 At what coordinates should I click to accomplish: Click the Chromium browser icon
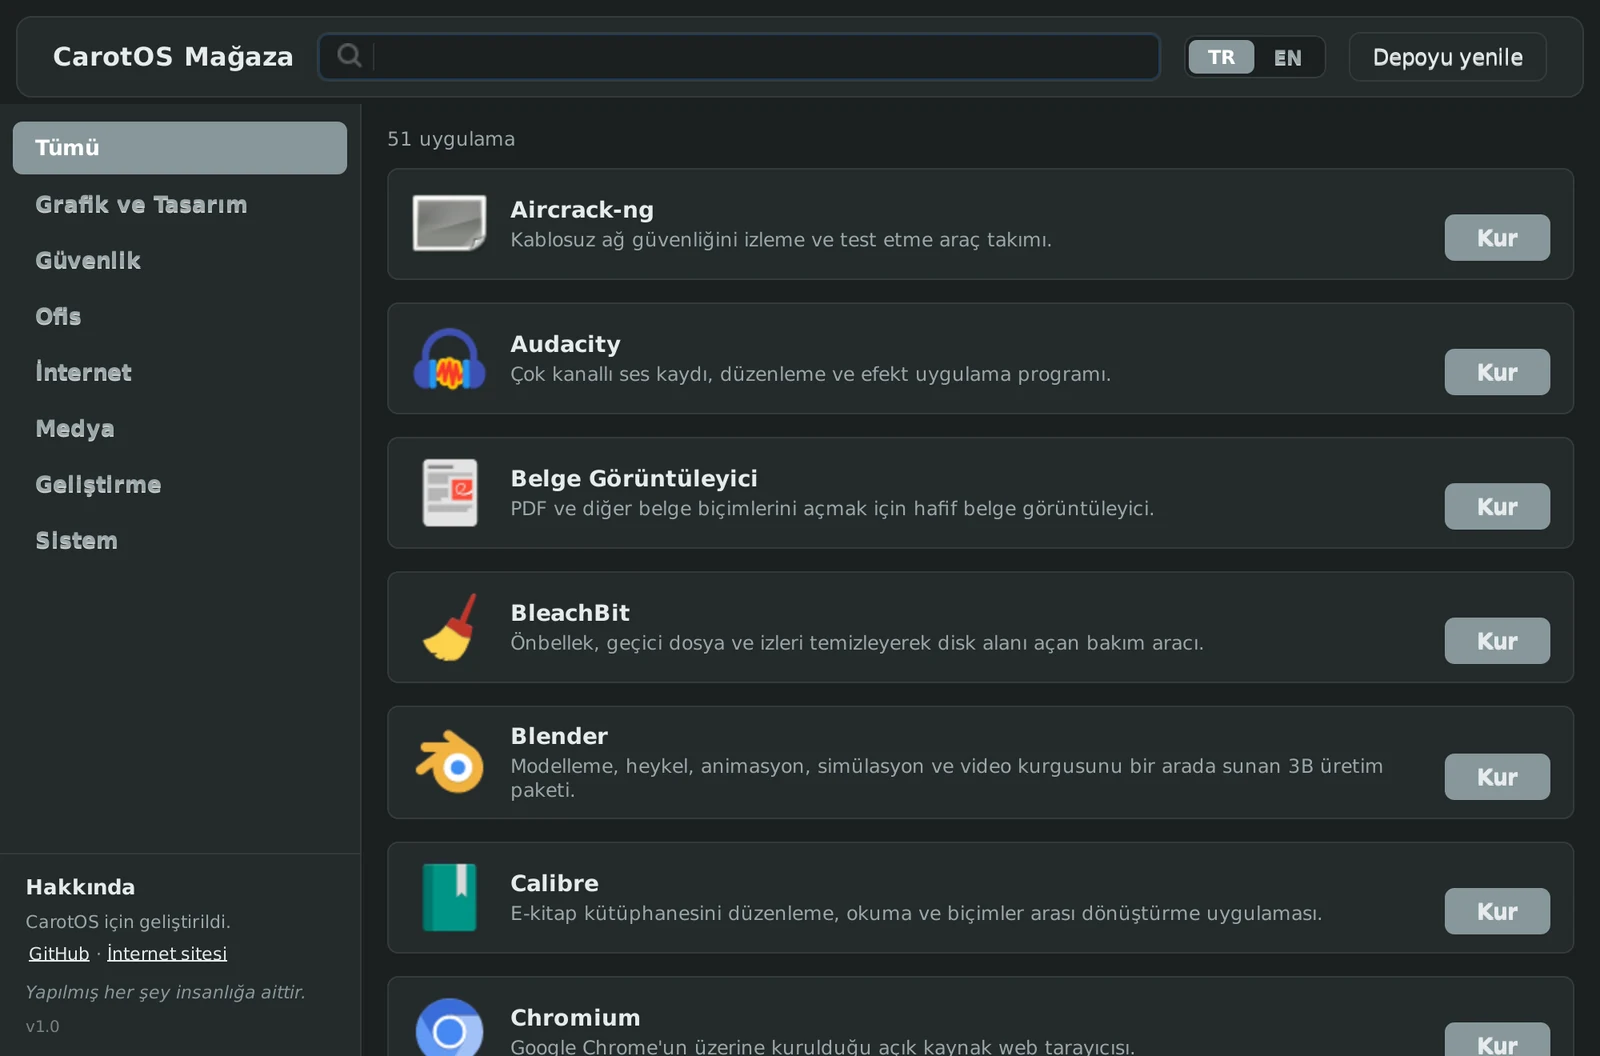(x=449, y=1028)
